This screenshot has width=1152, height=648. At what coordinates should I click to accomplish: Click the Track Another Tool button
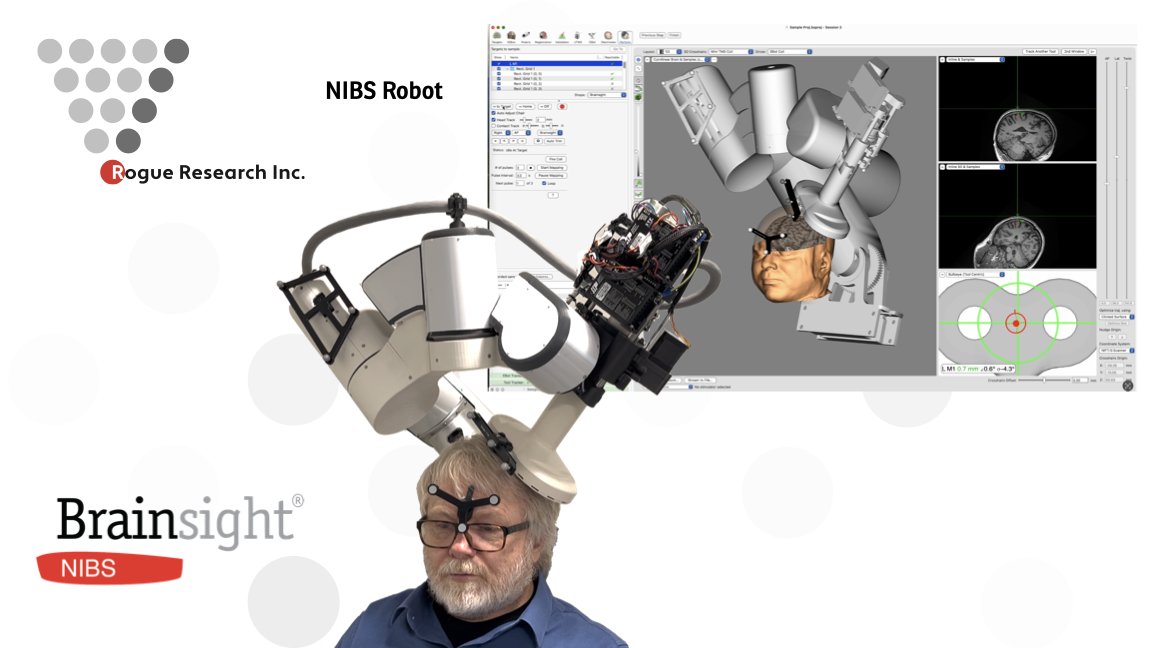pos(1039,51)
